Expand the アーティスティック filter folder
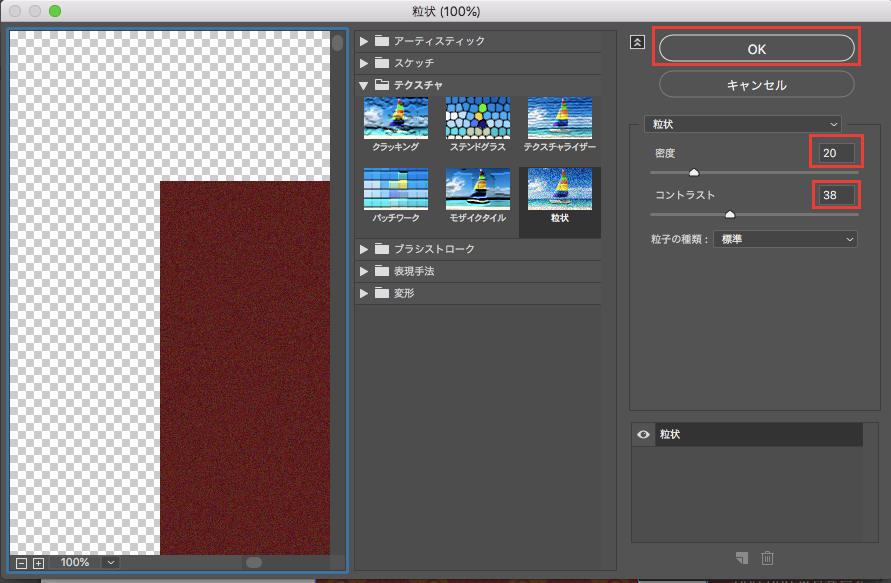Viewport: 891px width, 583px height. [x=365, y=41]
